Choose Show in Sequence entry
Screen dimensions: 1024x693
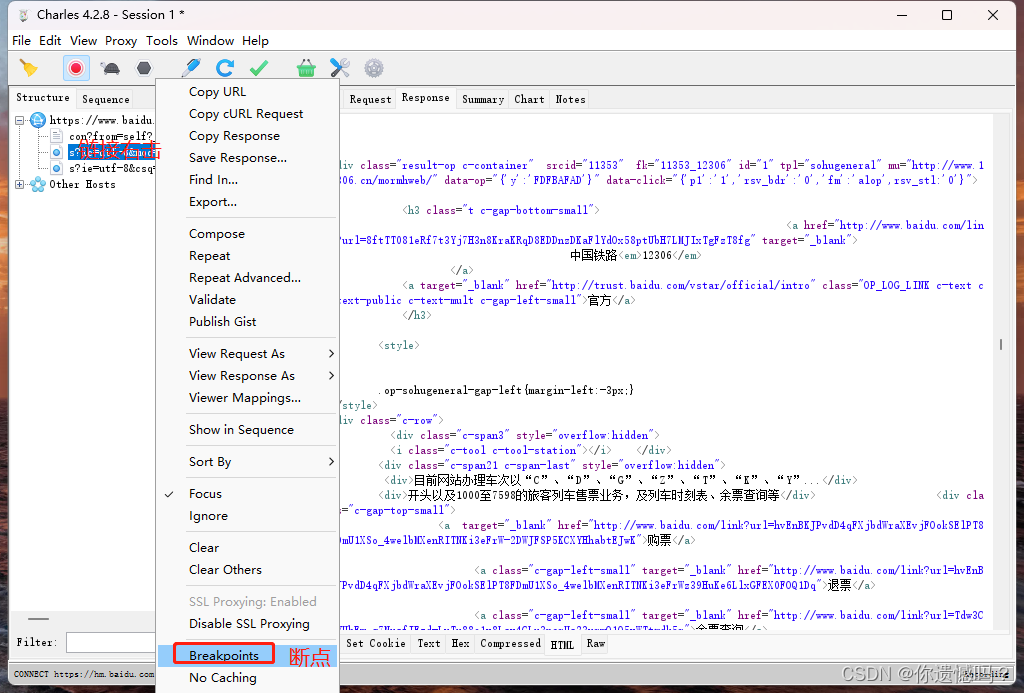tap(242, 430)
